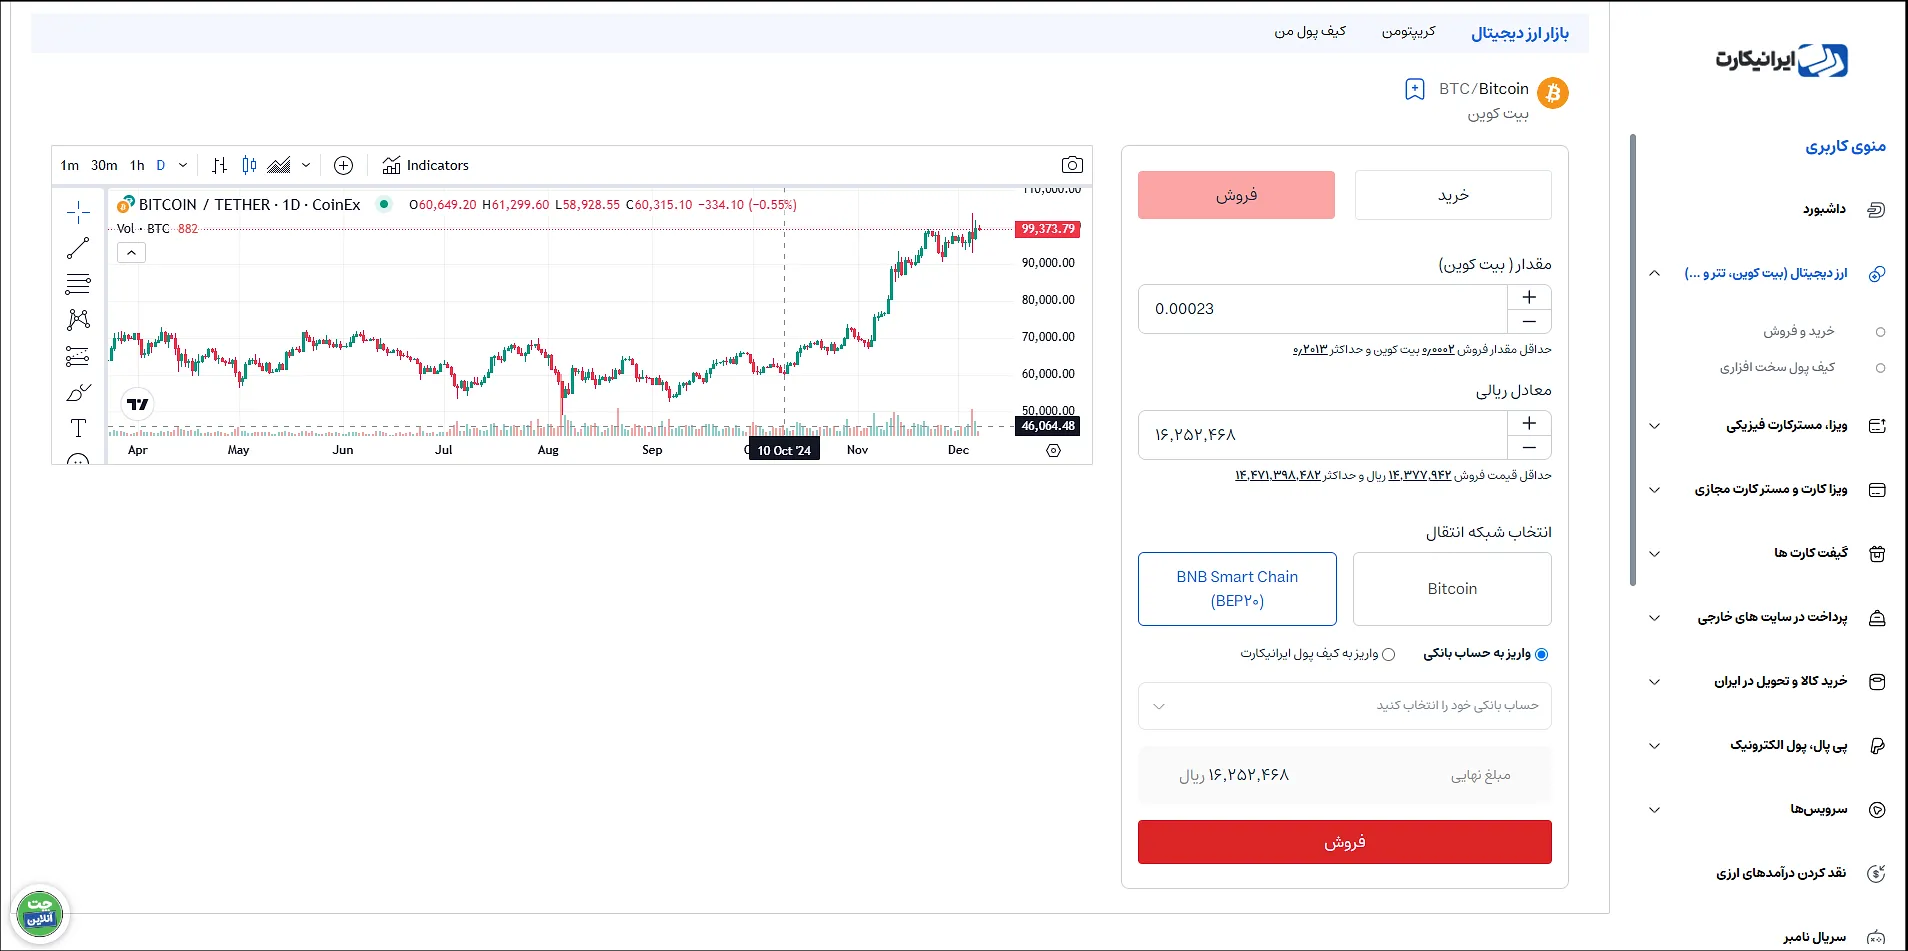Click the red sell submit button

(x=1344, y=842)
